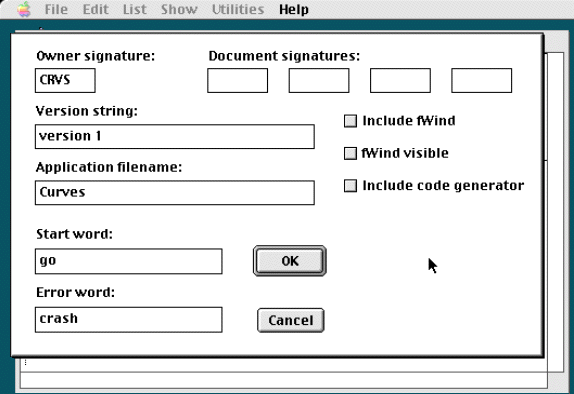Check Include code generator option
Screen dimensions: 574x394
(x=350, y=186)
